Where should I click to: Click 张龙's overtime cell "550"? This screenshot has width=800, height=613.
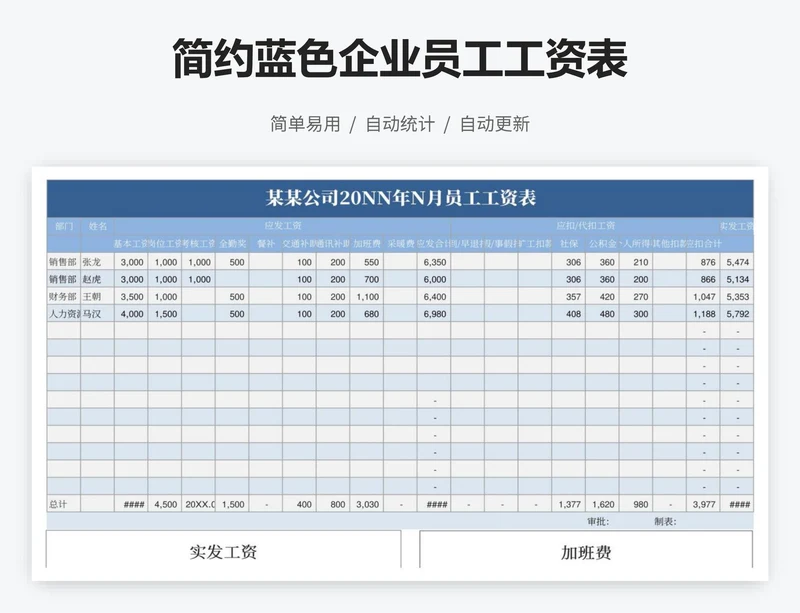pos(367,262)
